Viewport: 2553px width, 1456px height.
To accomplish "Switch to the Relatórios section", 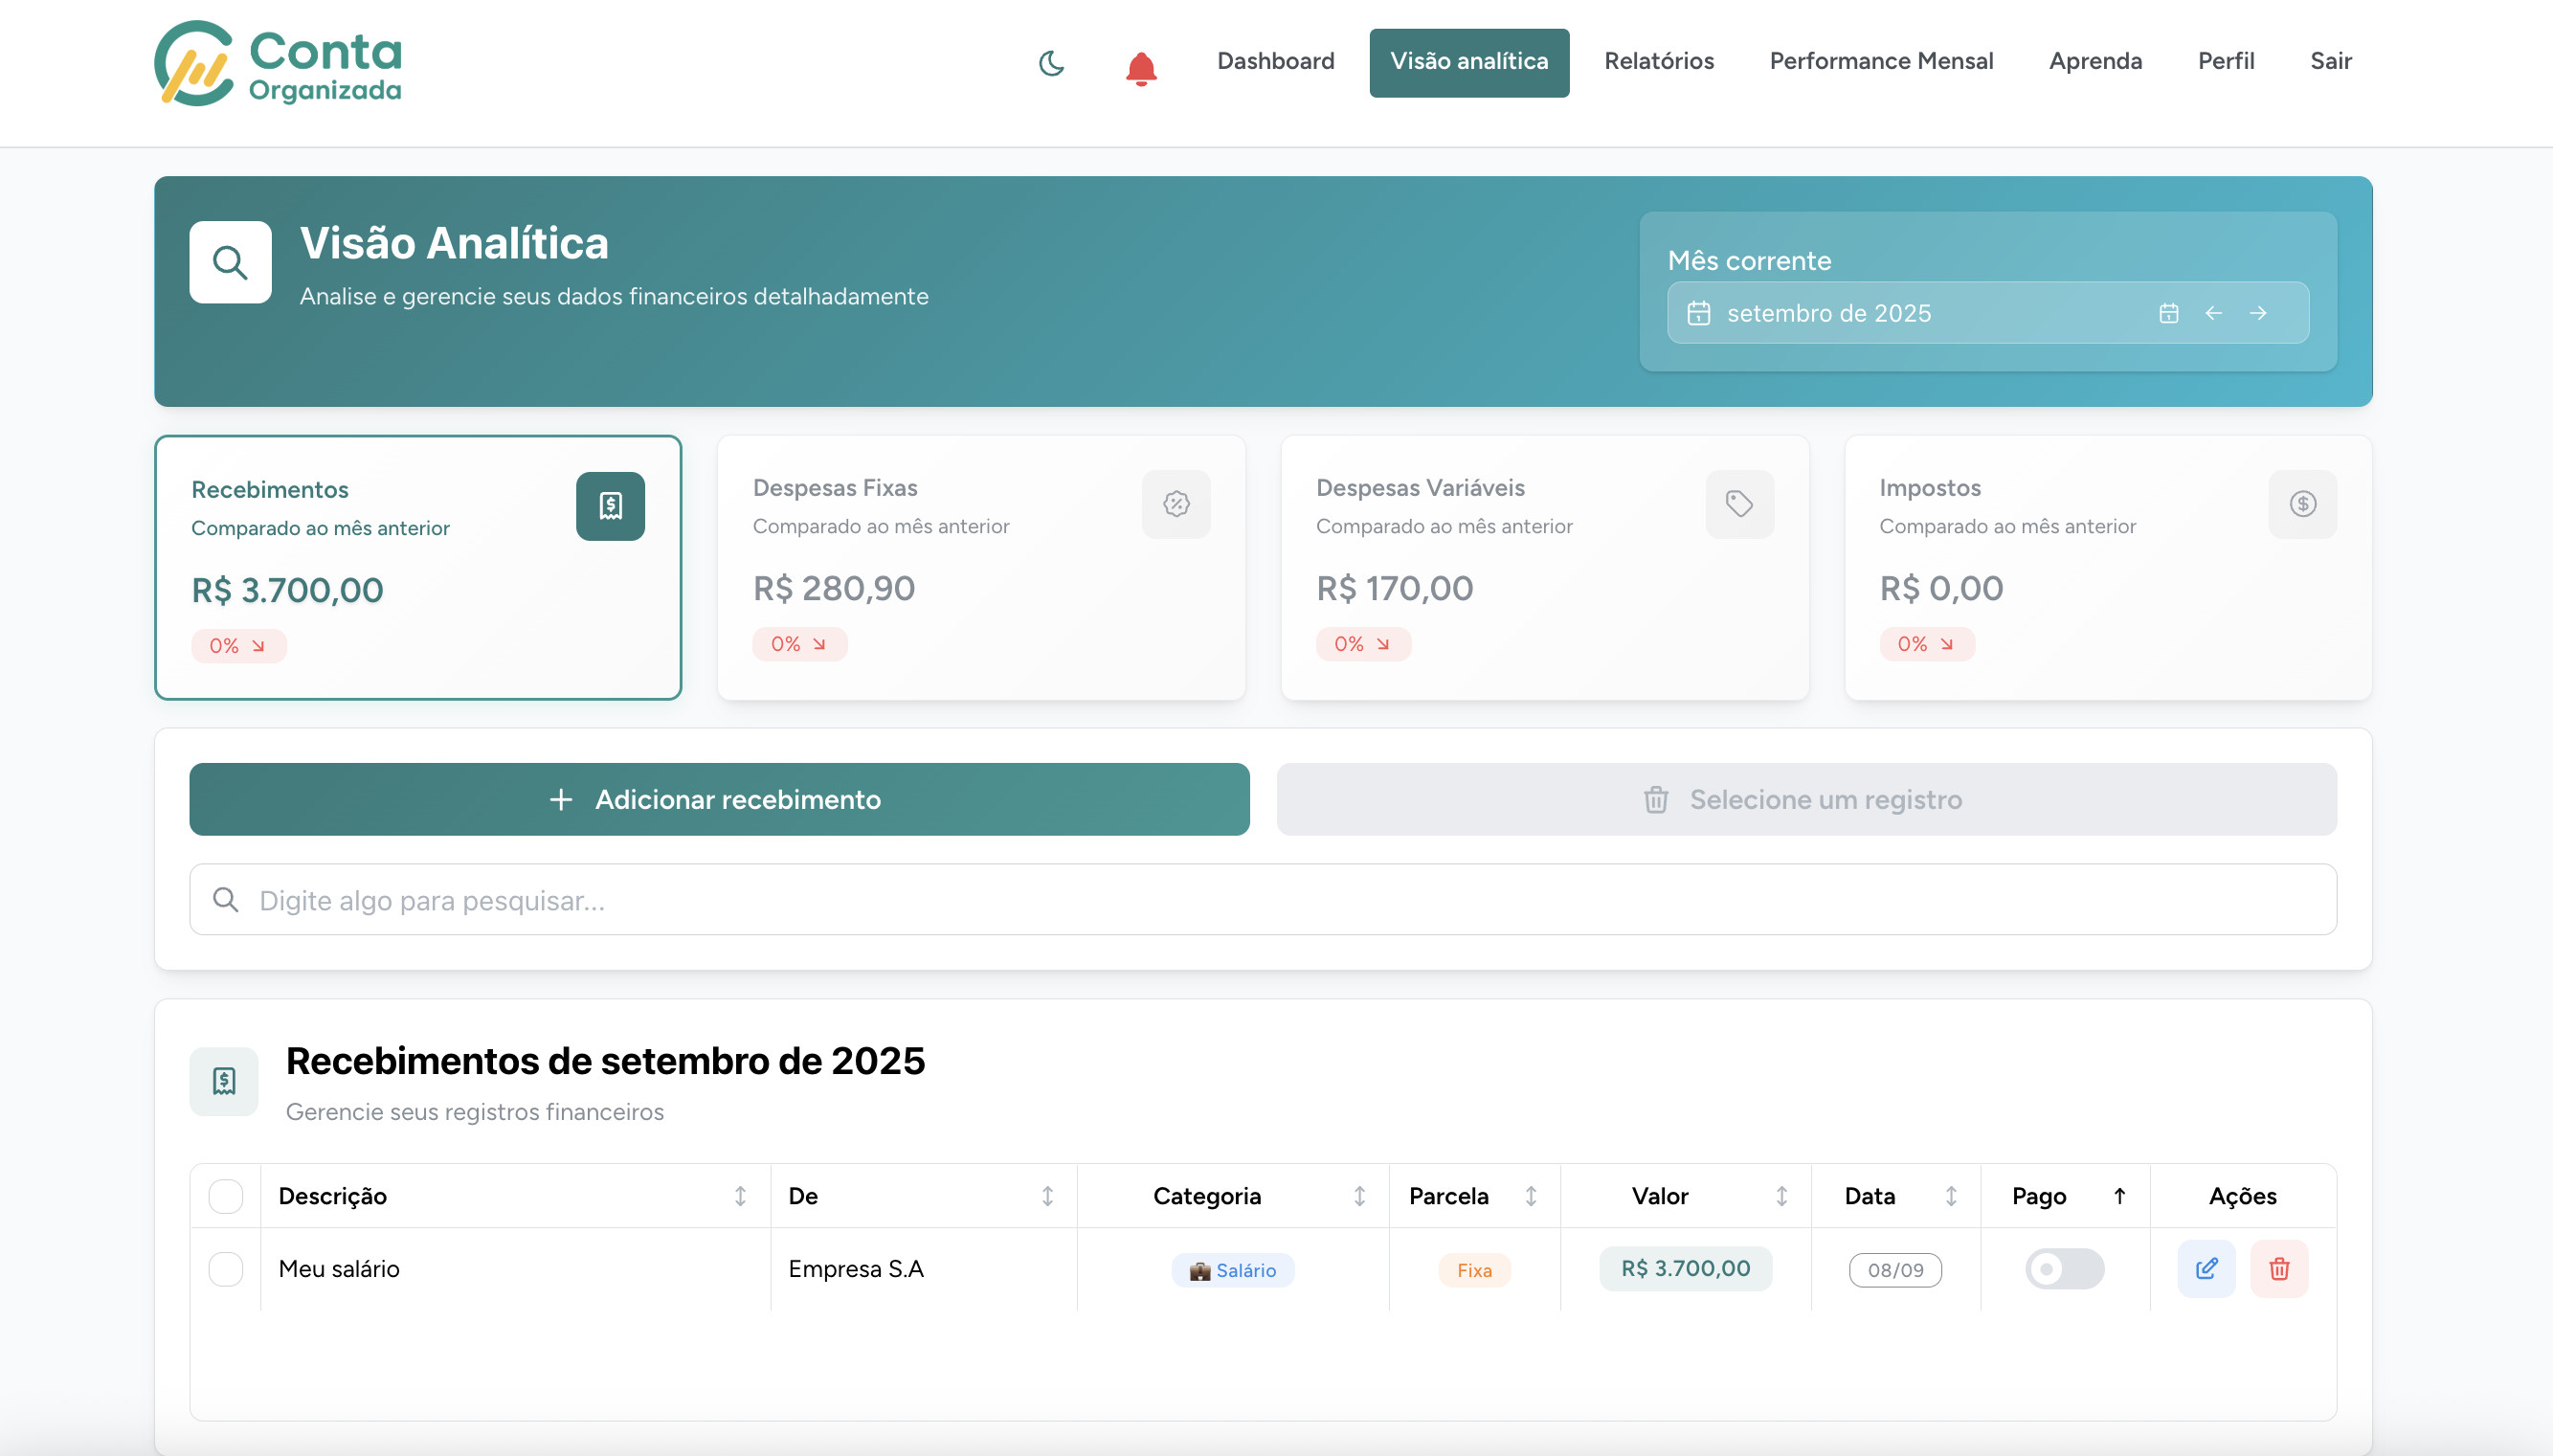I will click(1658, 61).
